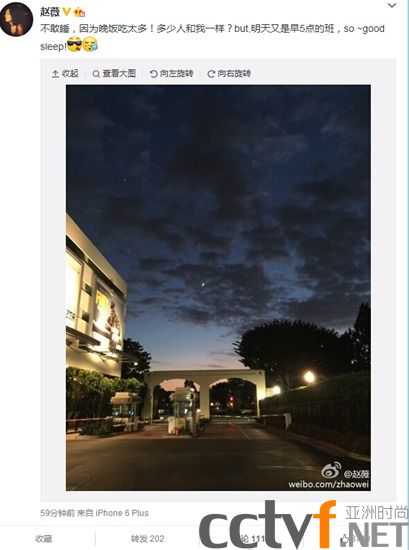
Task: Click the magnifier icon for larger view
Action: (96, 74)
